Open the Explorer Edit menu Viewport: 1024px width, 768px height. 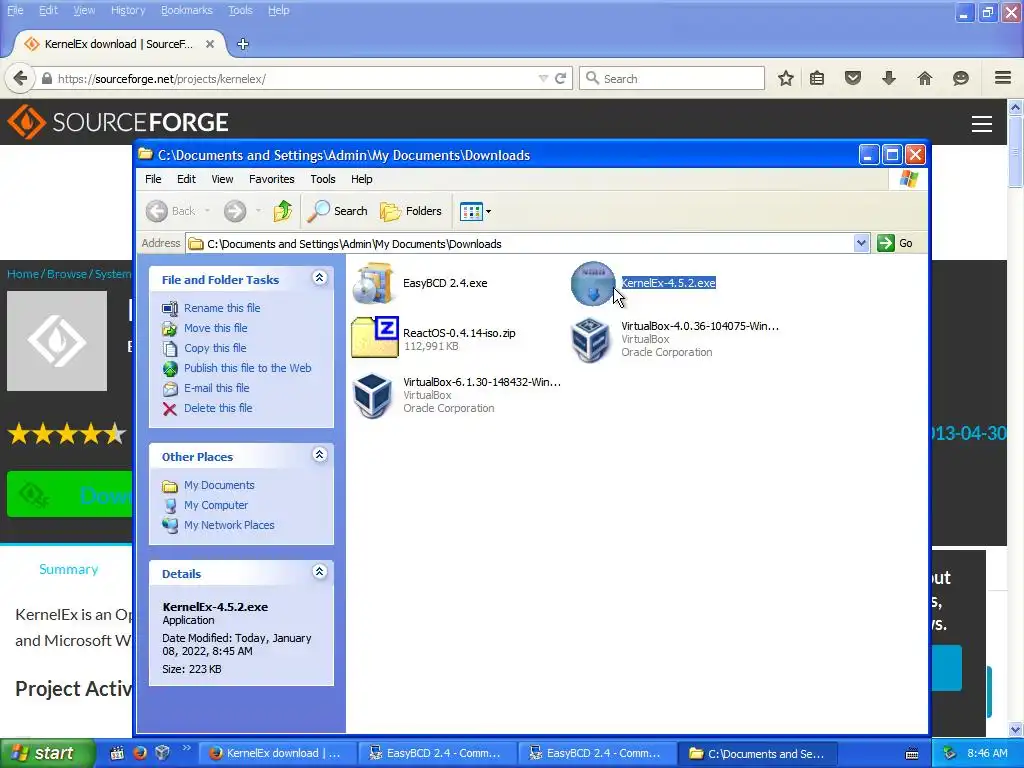[x=186, y=179]
